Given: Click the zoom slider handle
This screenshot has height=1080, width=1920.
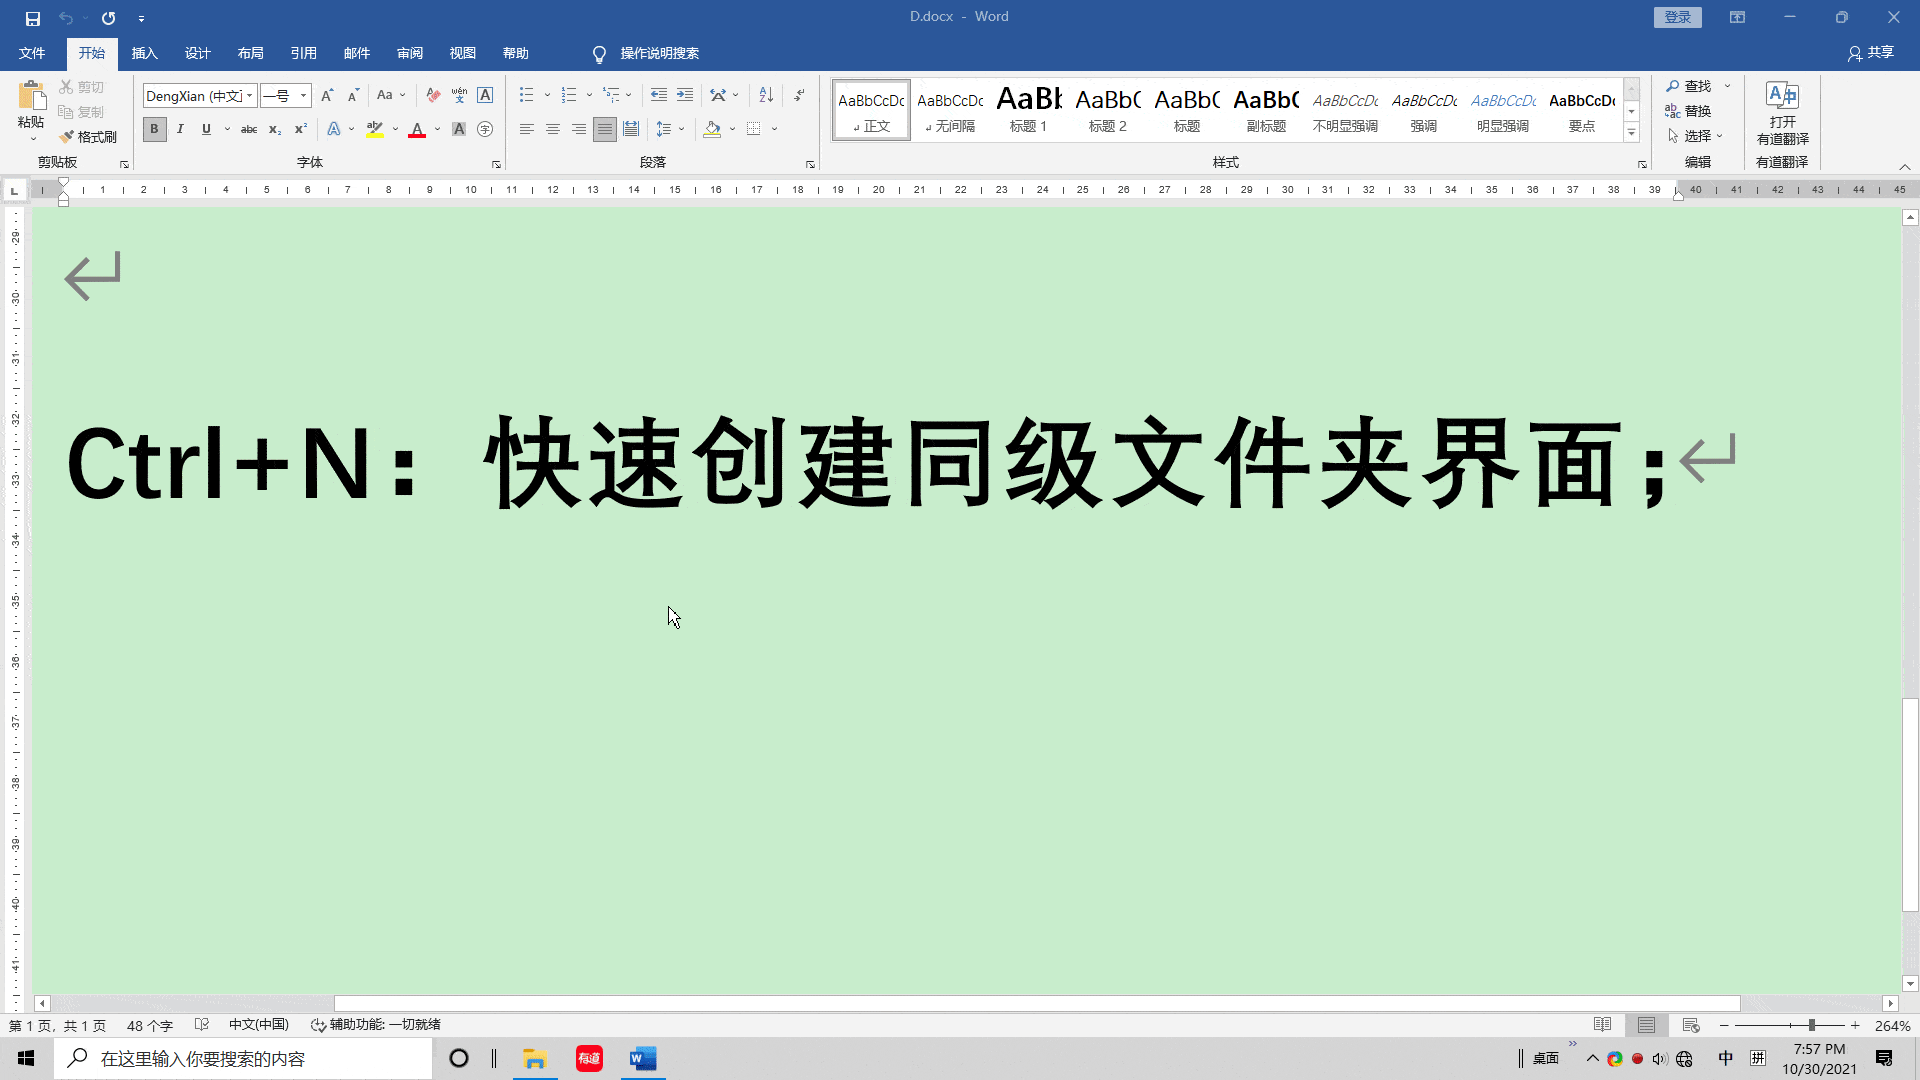Looking at the screenshot, I should click(1811, 1025).
